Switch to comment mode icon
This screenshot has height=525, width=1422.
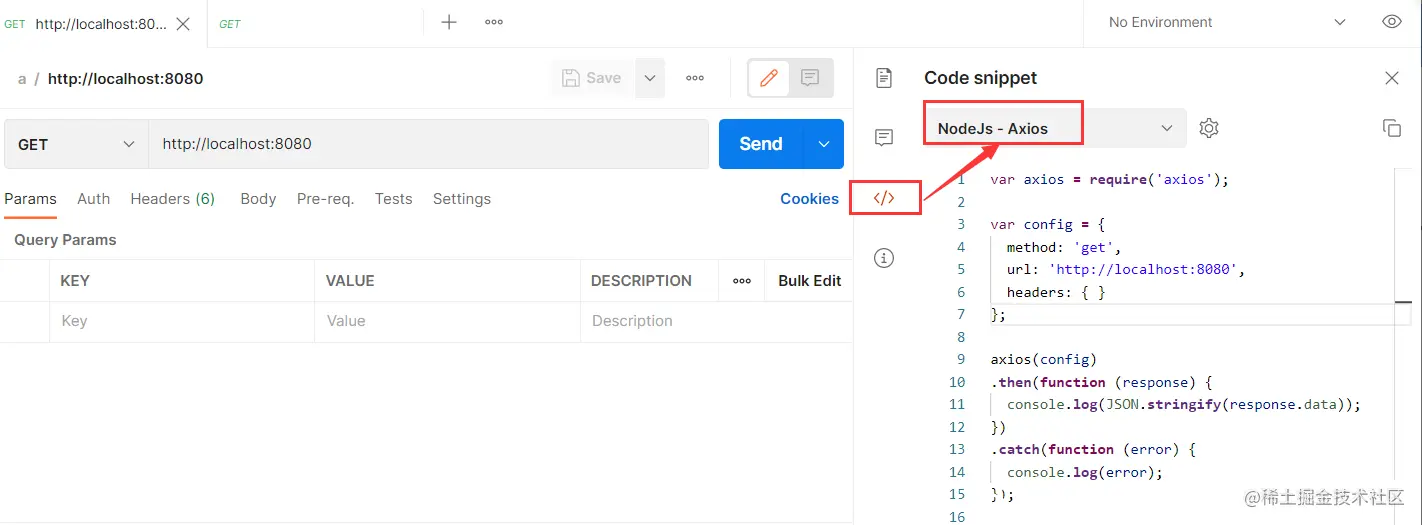point(811,78)
